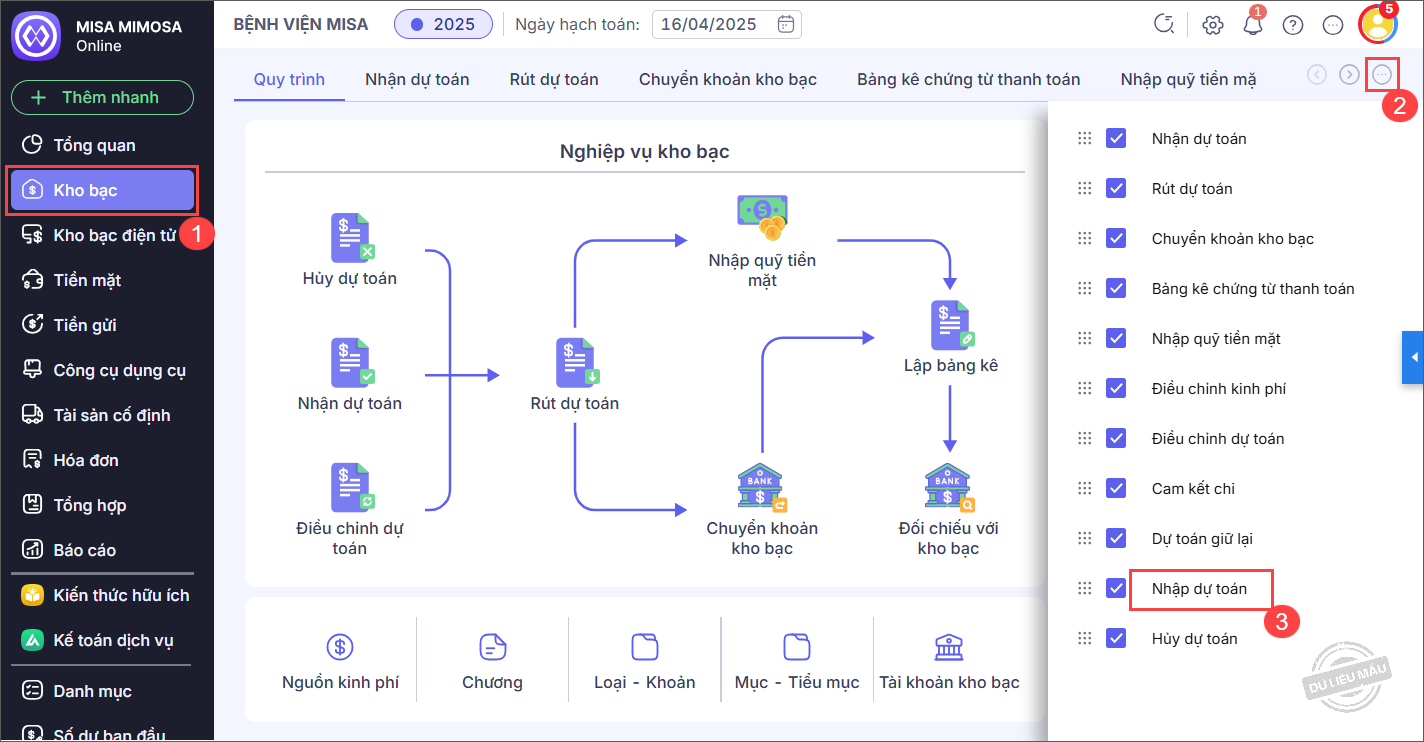1424x742 pixels.
Task: Switch to the Rút dự toán tab
Action: click(554, 79)
